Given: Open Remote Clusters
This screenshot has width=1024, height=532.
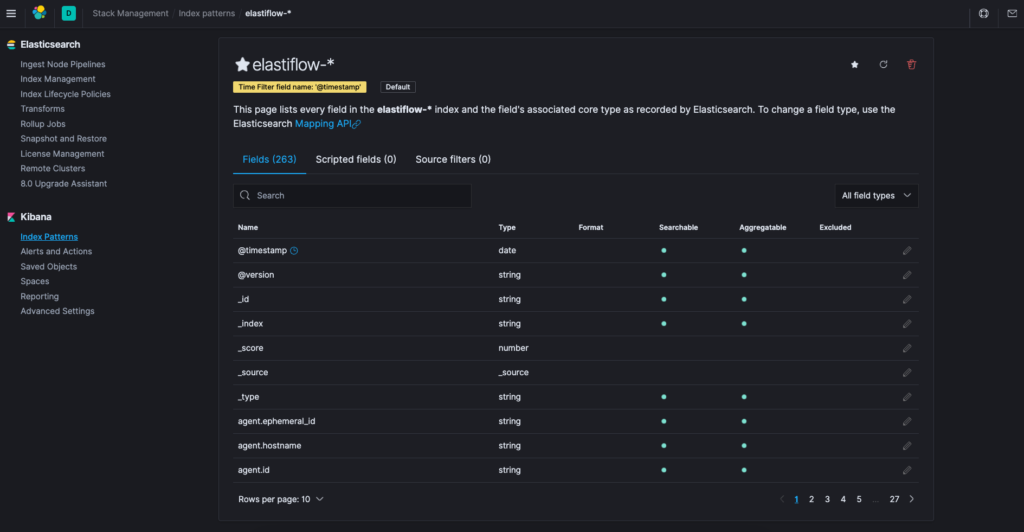Looking at the screenshot, I should [x=52, y=168].
